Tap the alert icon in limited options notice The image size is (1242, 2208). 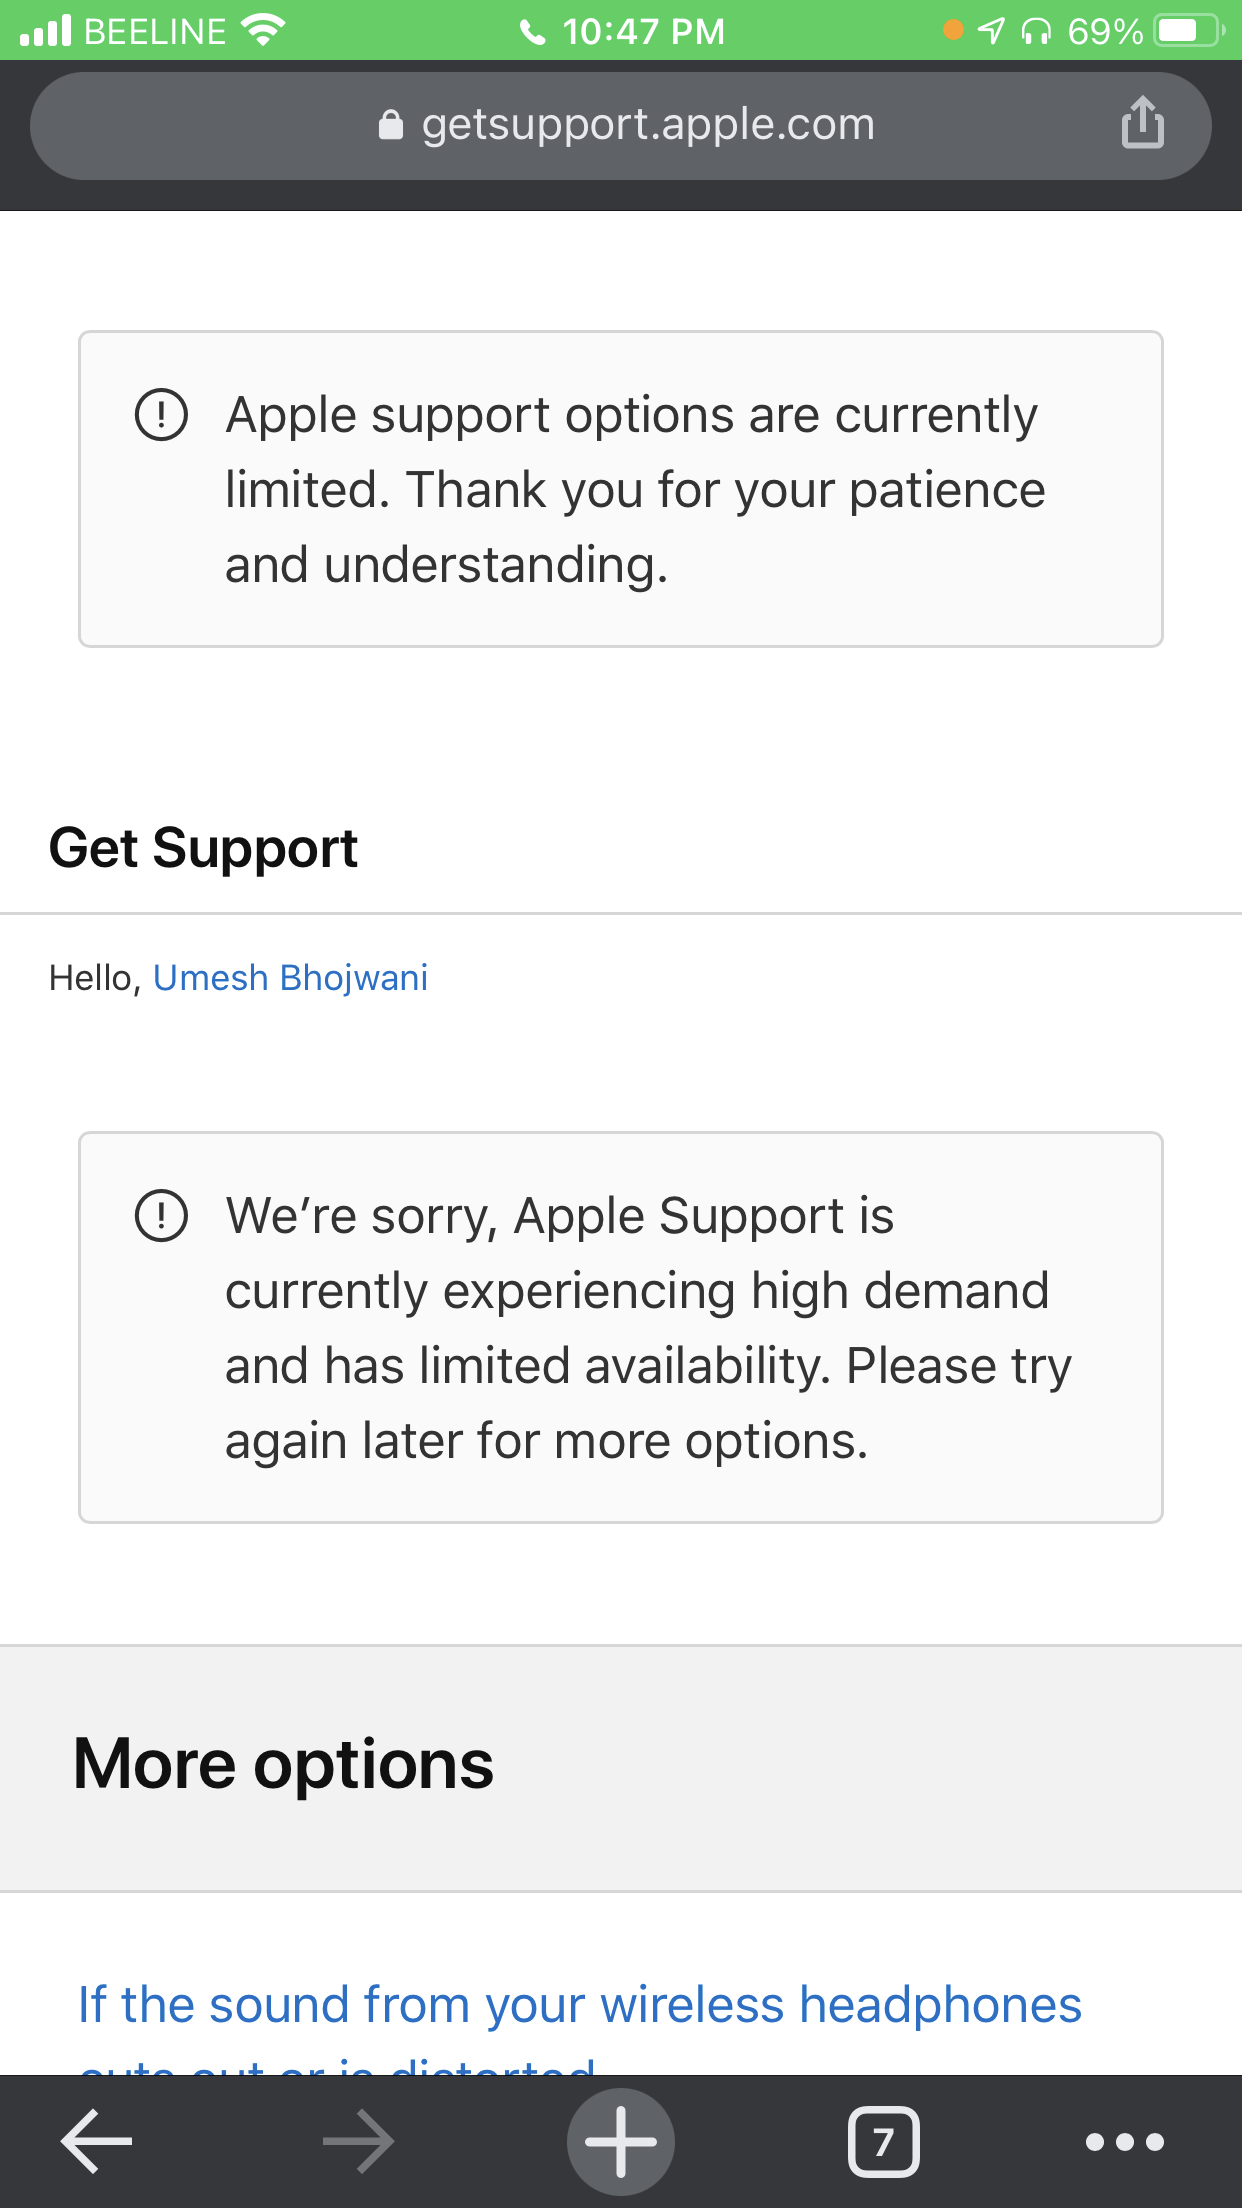click(x=161, y=415)
